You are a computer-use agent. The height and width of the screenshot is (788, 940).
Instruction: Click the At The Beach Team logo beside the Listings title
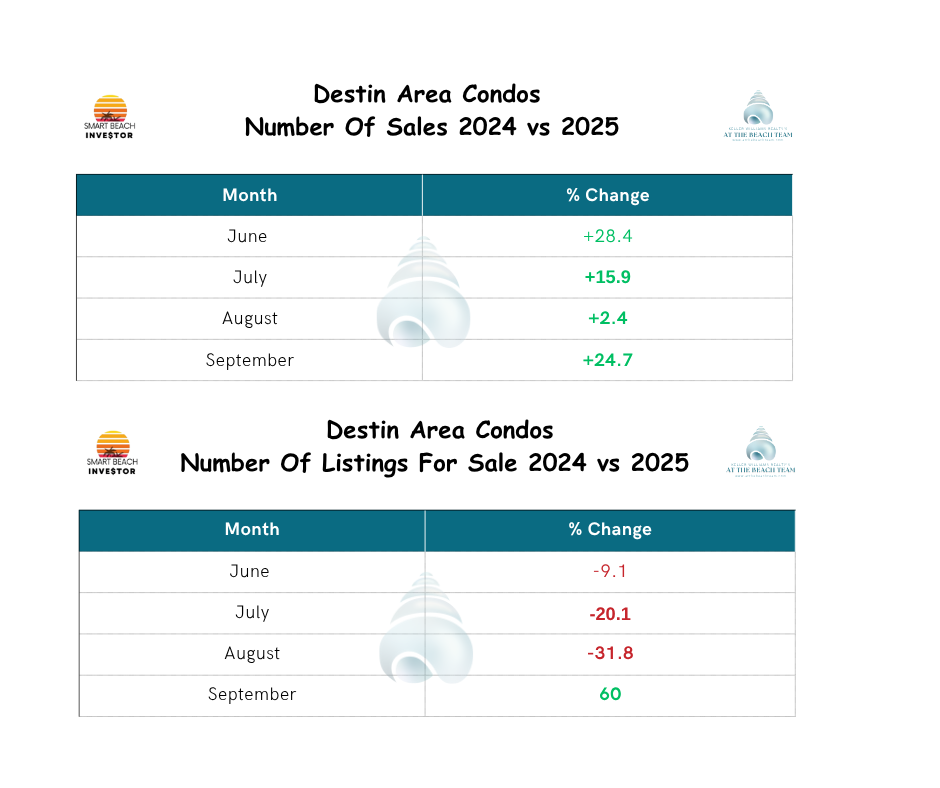tap(761, 452)
